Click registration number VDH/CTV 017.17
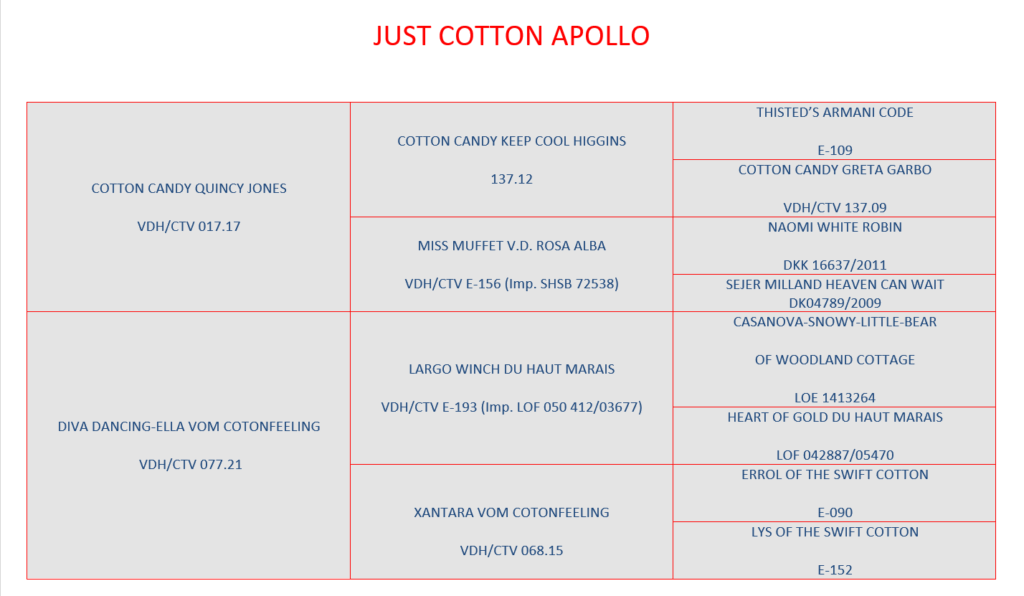The width and height of the screenshot is (1024, 596). coord(189,227)
